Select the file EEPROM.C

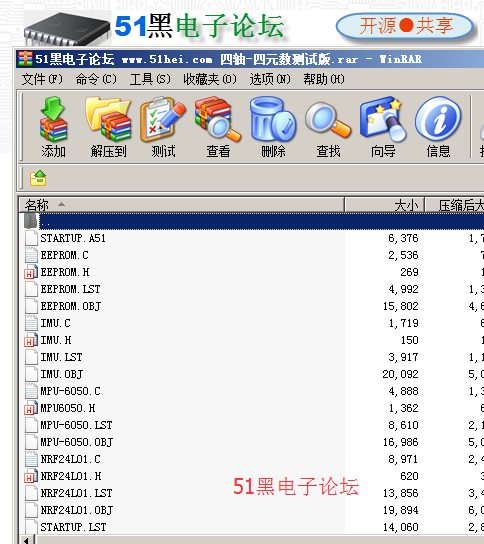pos(65,255)
